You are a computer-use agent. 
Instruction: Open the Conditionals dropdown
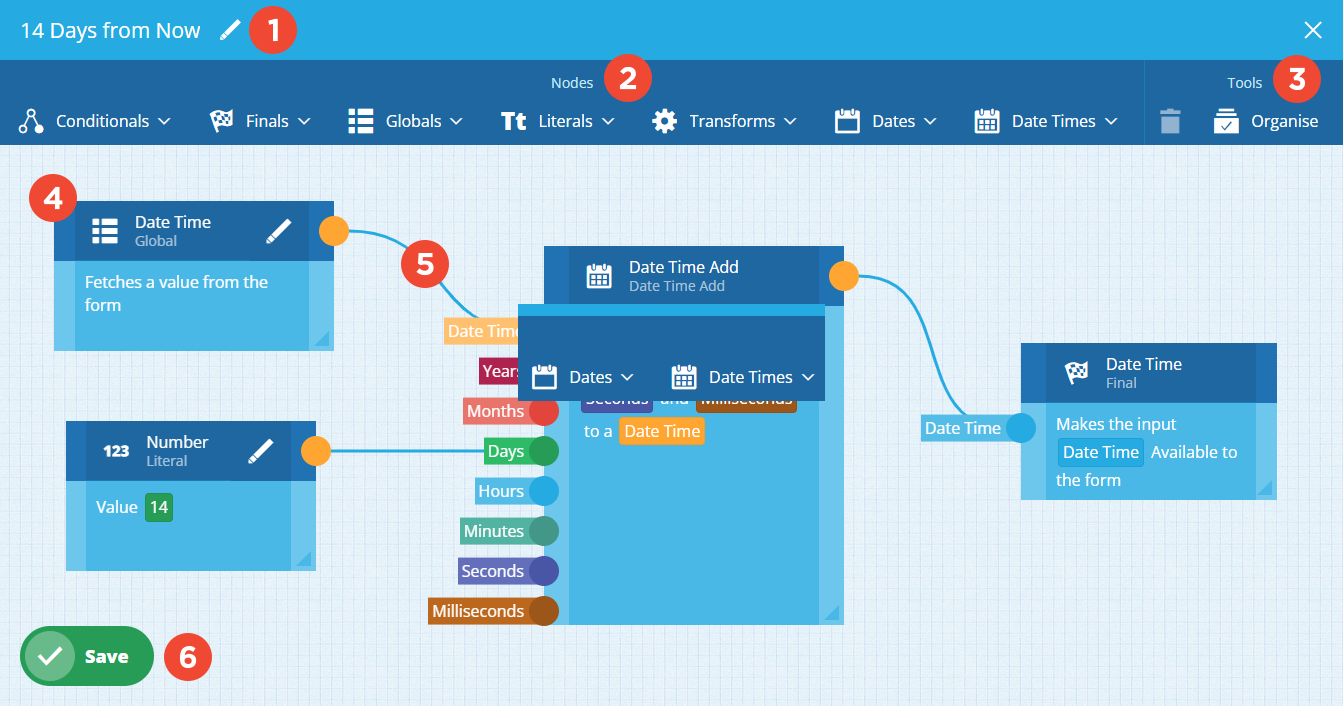coord(95,121)
